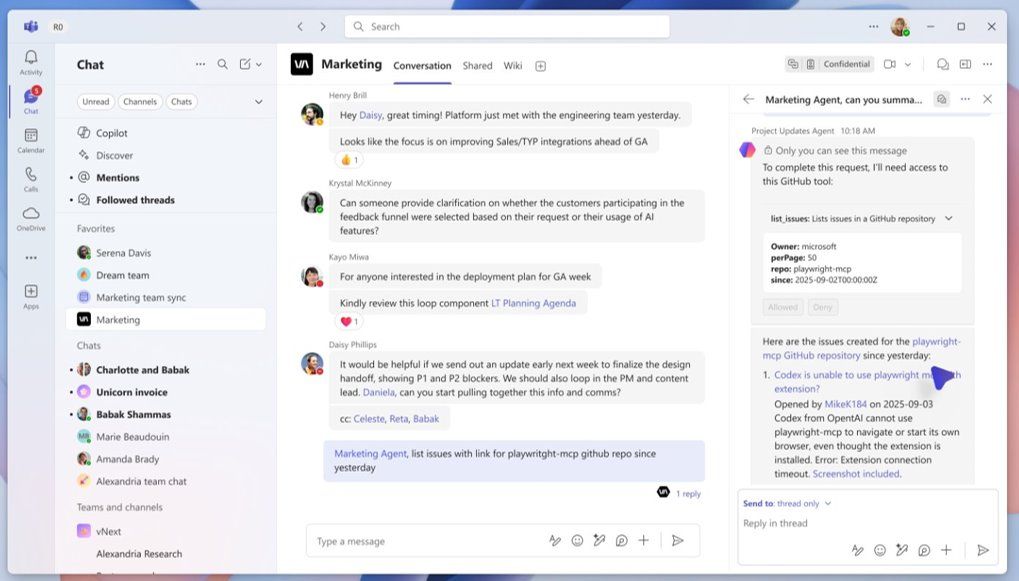Switch to the Wiki tab
The image size is (1019, 581).
coord(513,65)
